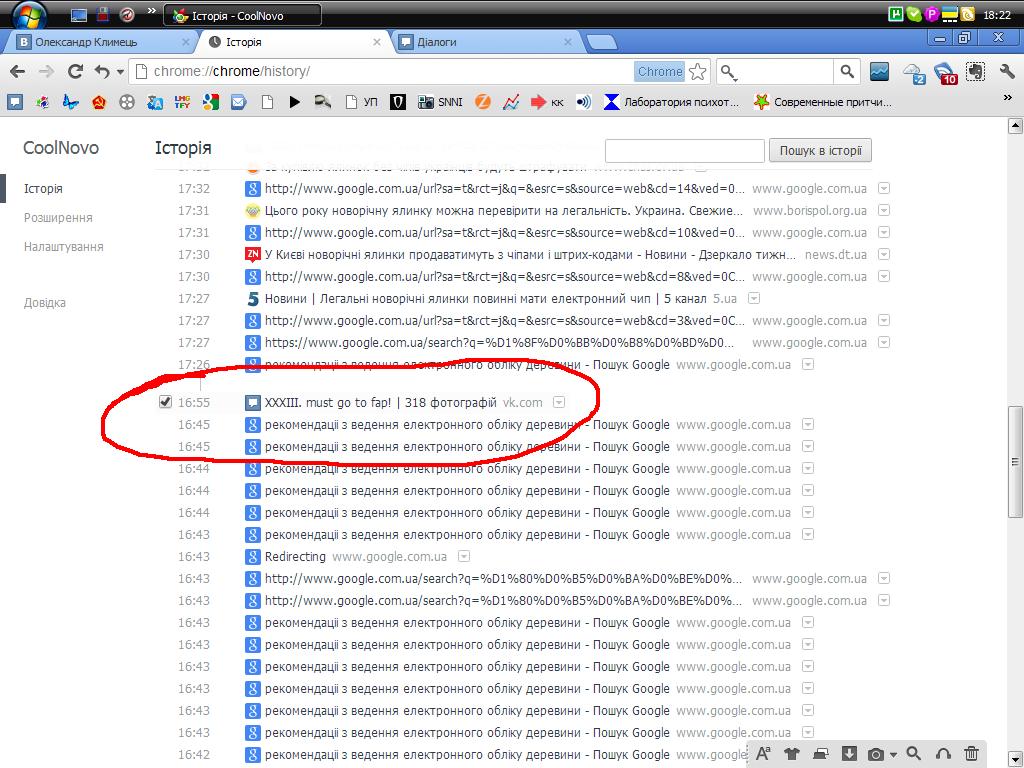This screenshot has height=768, width=1024.
Task: Open the blue chart extension icon
Action: 880,71
